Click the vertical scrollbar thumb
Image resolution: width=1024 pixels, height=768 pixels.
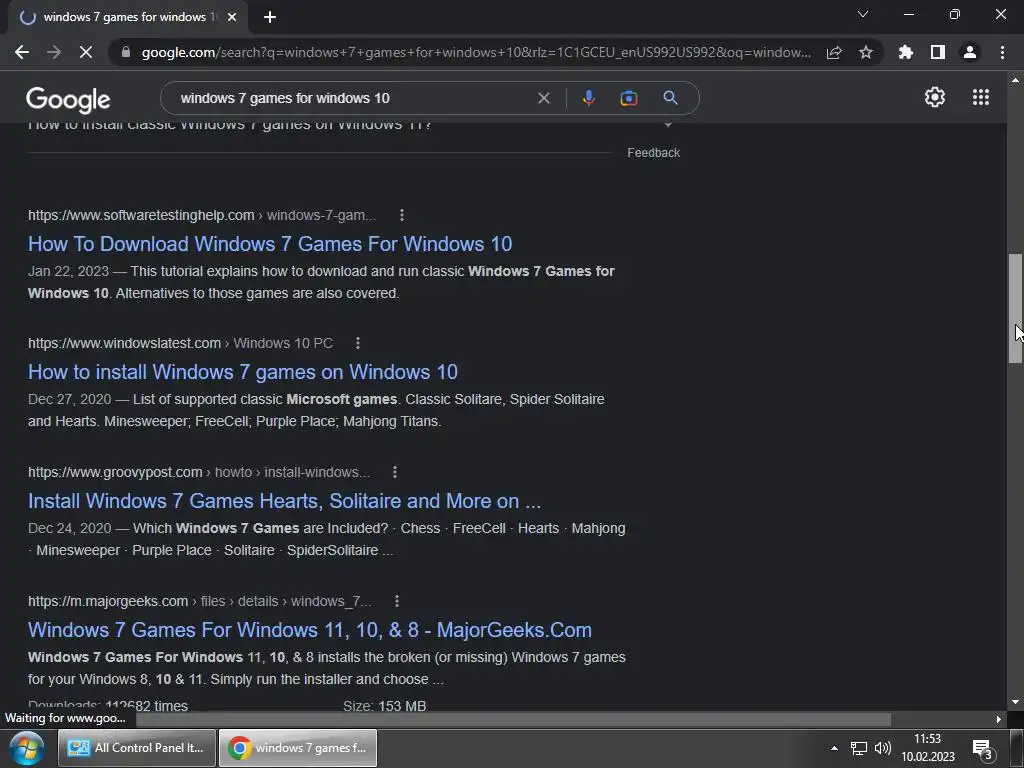click(1015, 308)
